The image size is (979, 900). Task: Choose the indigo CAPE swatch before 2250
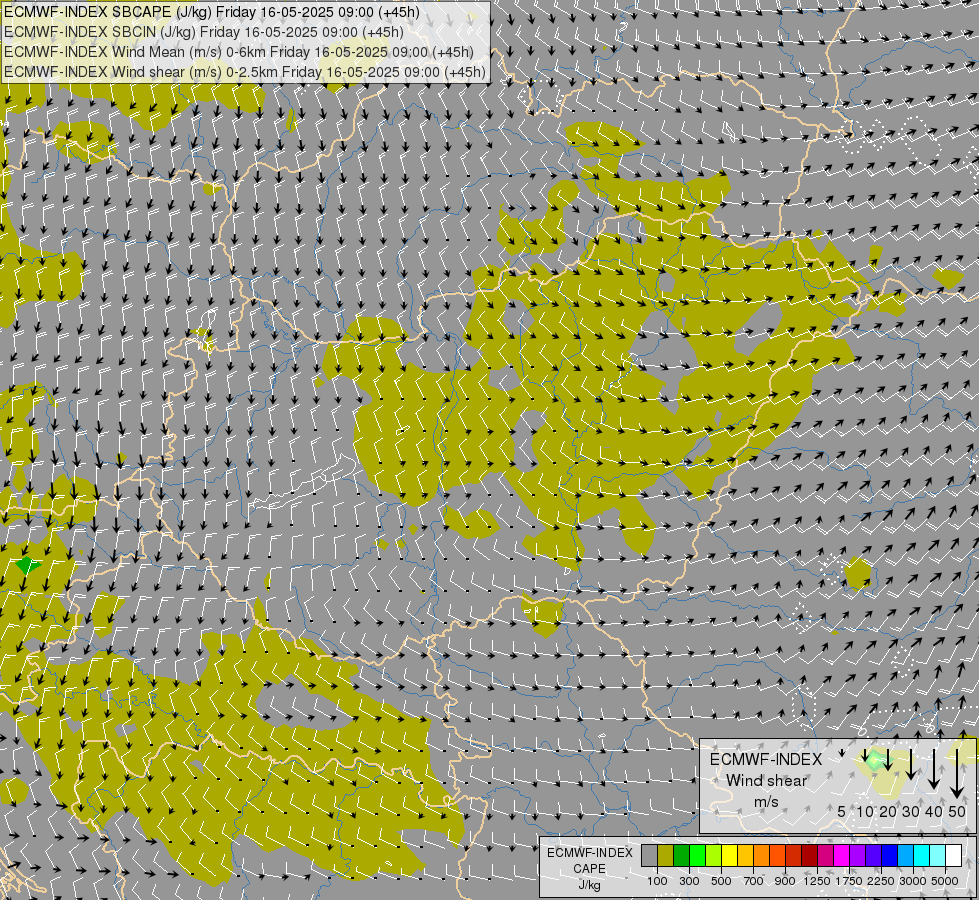tap(873, 855)
